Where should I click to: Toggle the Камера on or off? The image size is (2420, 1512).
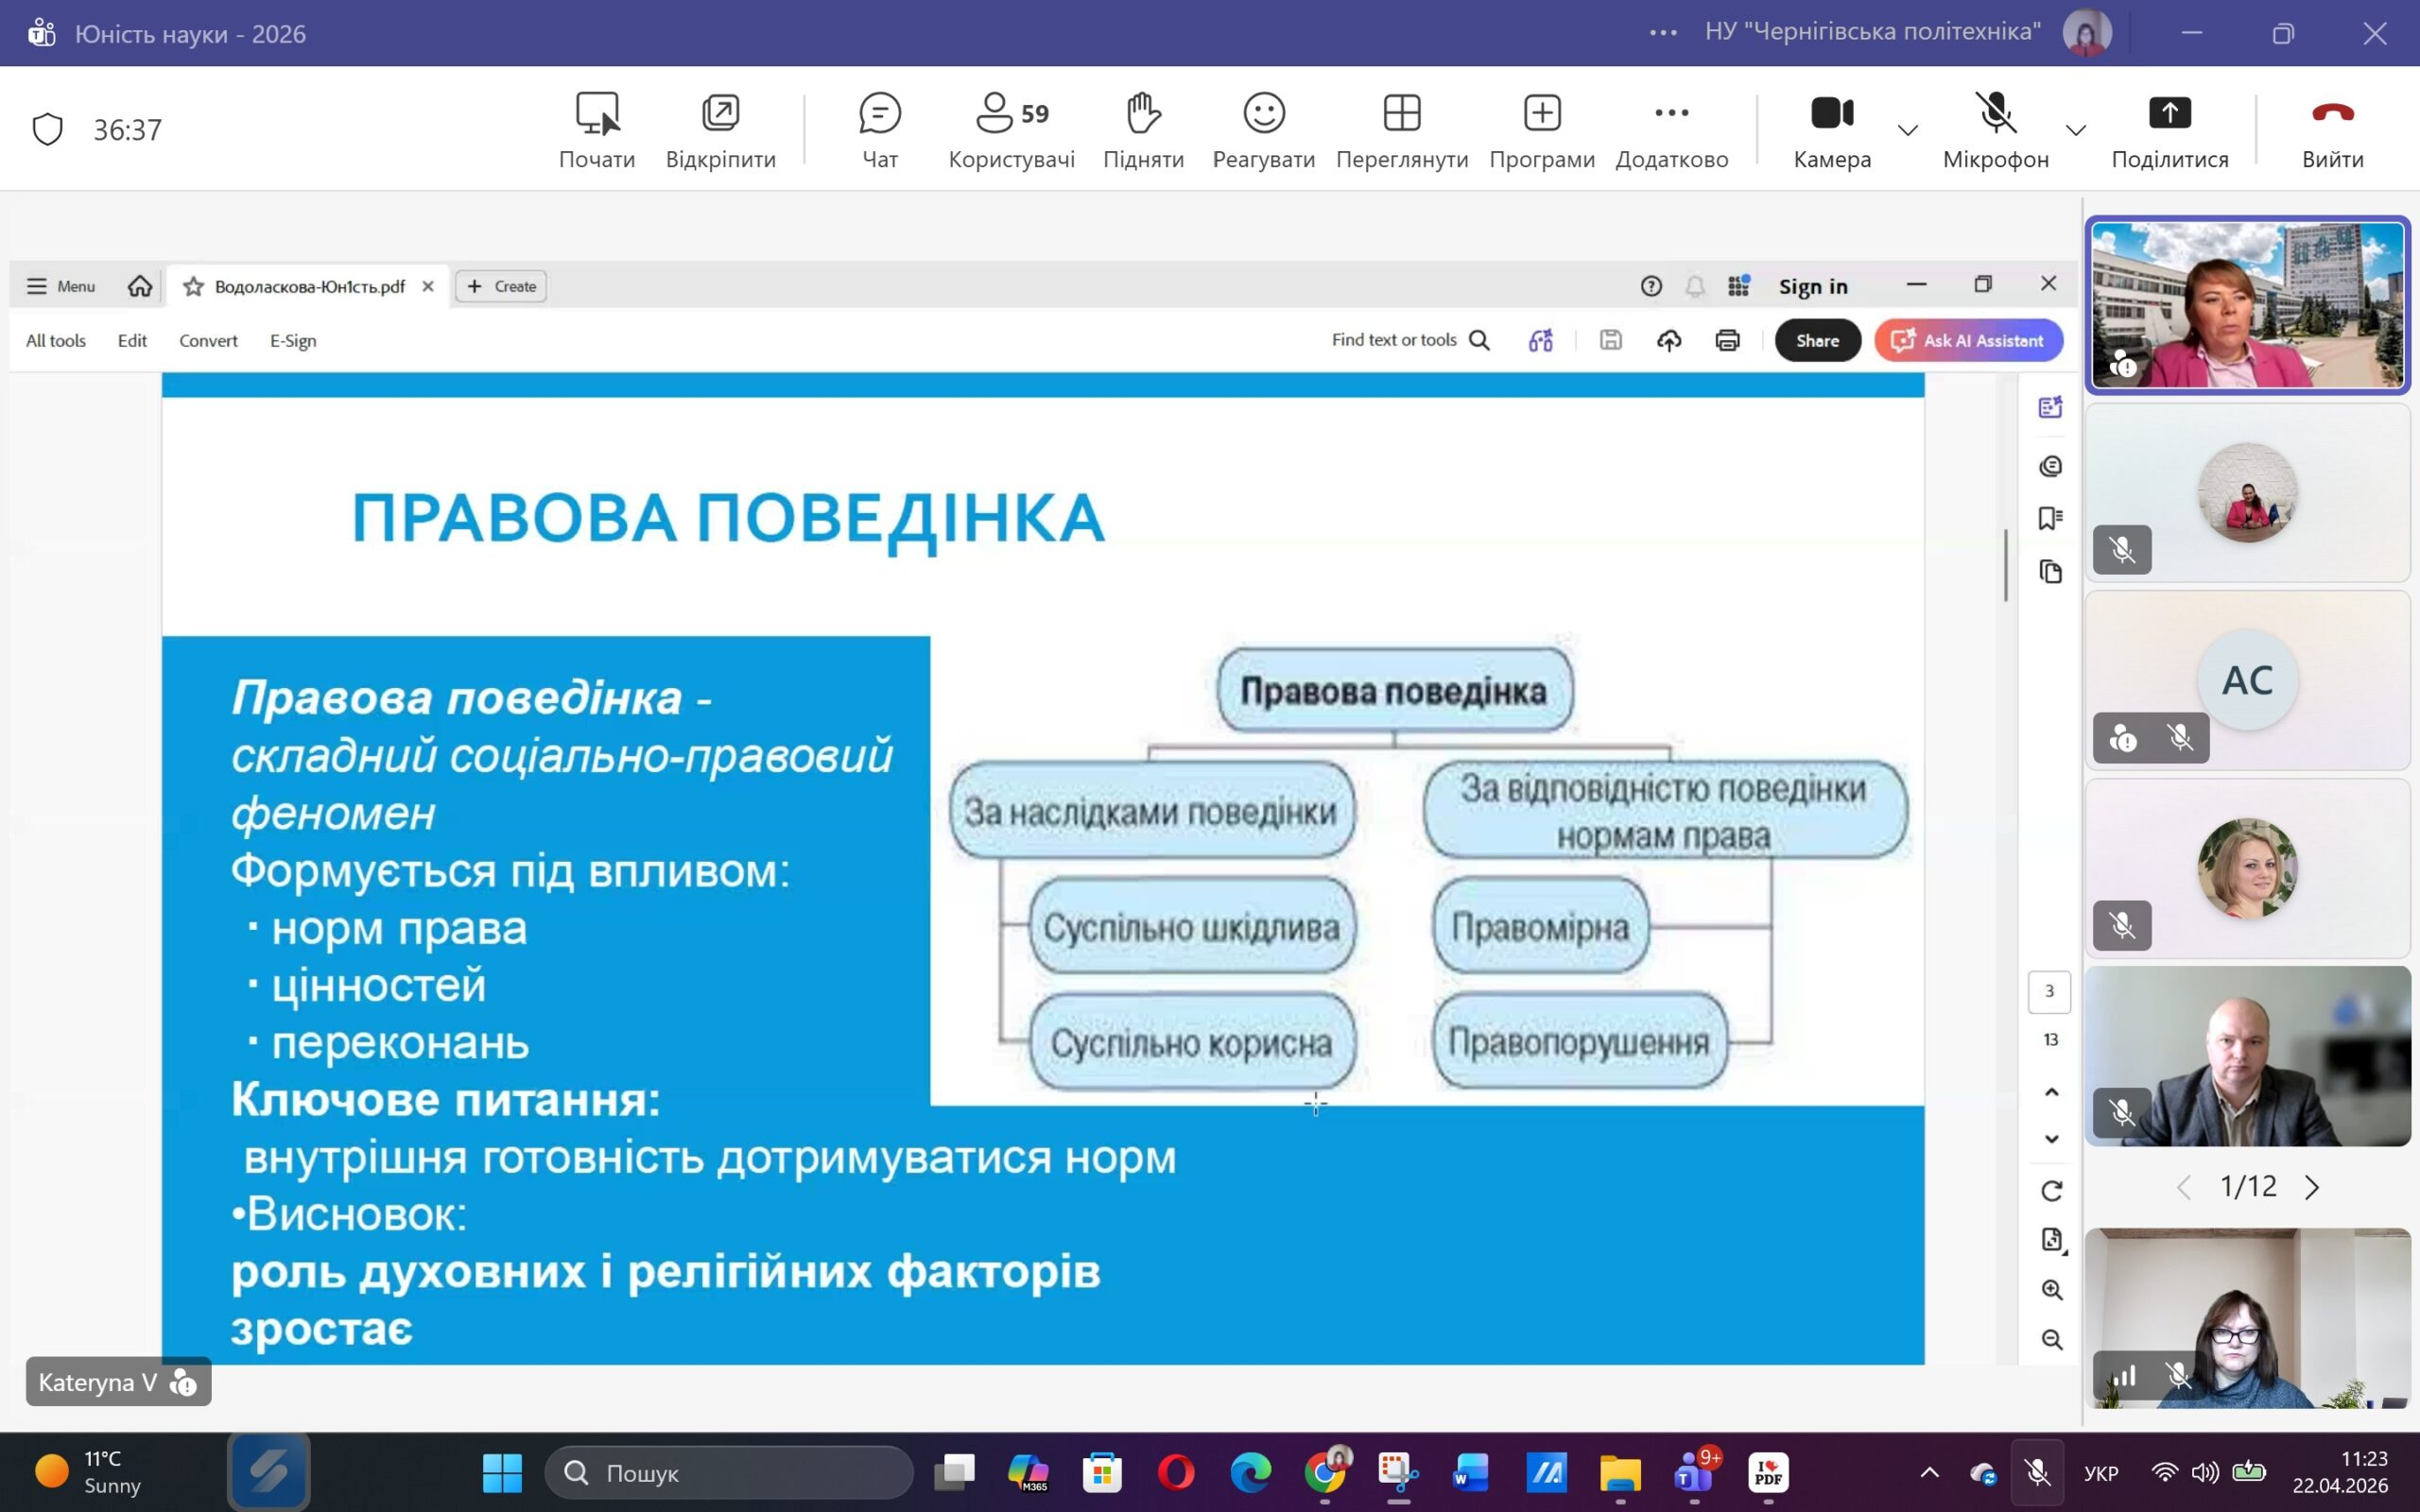pos(1831,130)
